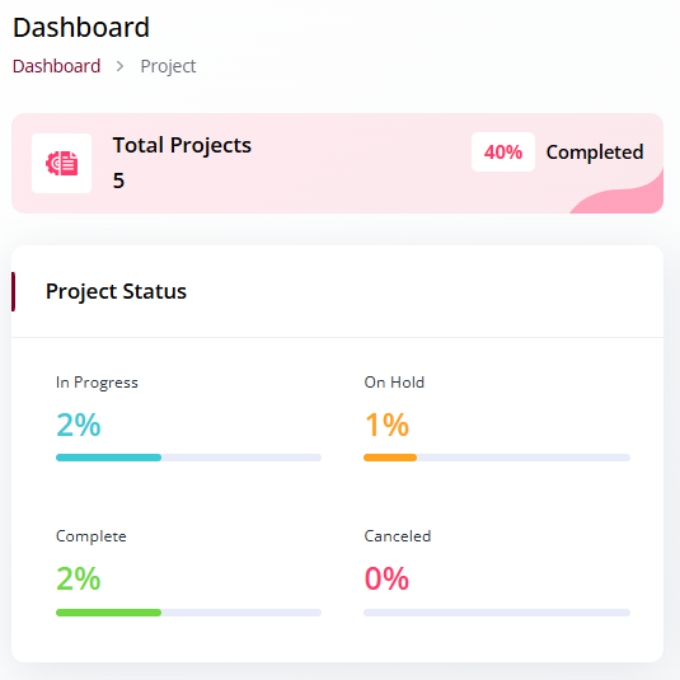Click the On Hold 1% value
The image size is (680, 680).
386,425
